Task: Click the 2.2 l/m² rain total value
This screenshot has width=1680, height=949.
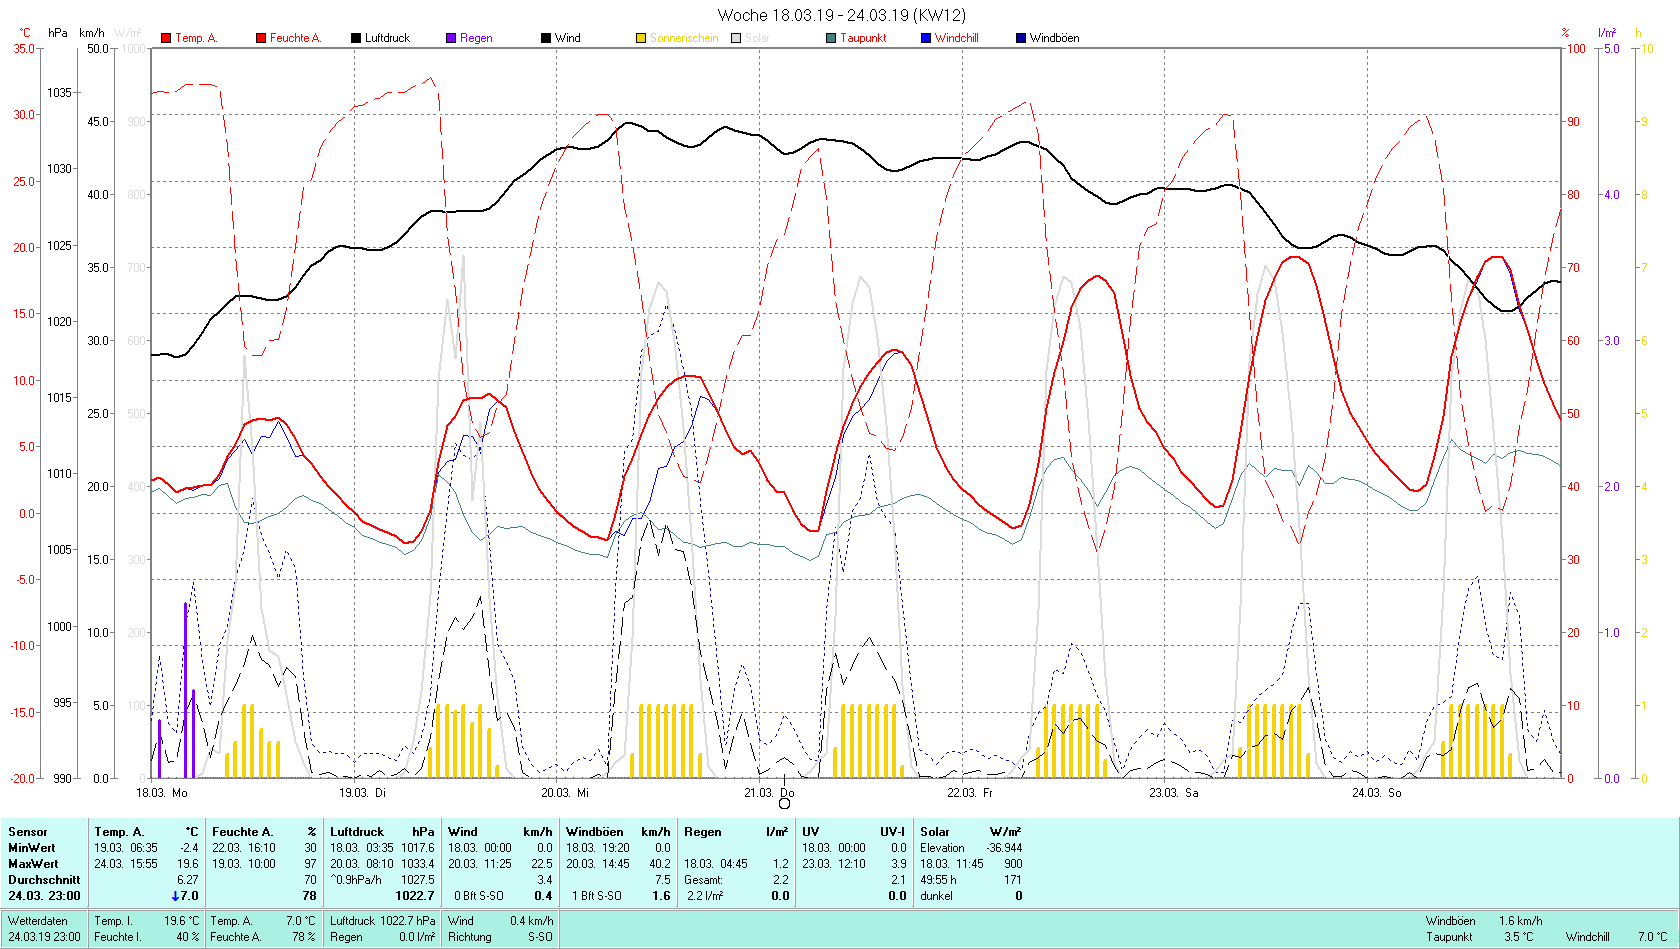Action: [705, 896]
